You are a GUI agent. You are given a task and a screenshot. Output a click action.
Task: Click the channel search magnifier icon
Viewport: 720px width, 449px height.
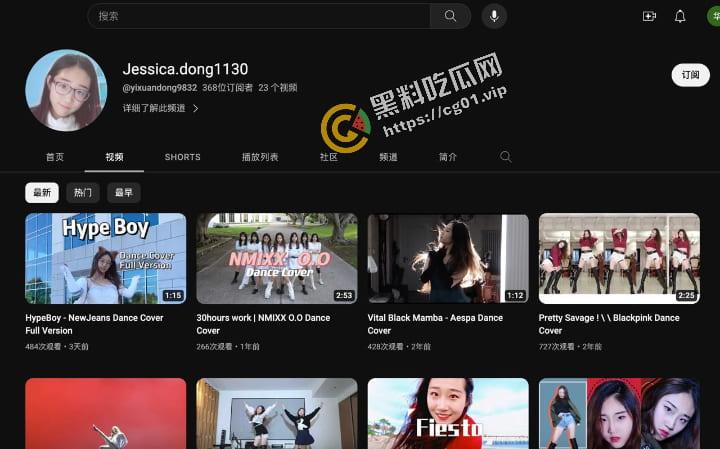coord(505,157)
